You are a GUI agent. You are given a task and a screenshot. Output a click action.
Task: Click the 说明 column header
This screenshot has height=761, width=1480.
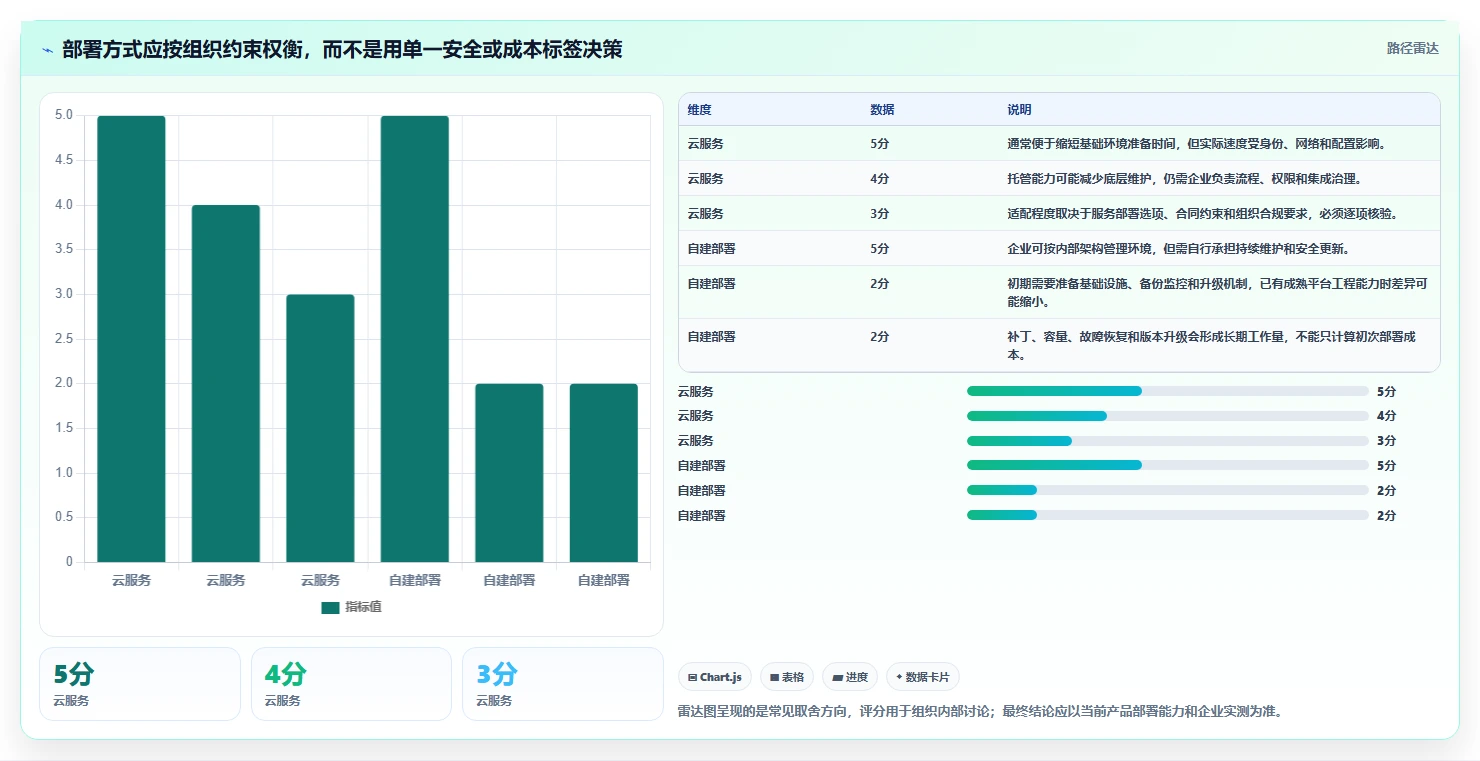point(1019,110)
